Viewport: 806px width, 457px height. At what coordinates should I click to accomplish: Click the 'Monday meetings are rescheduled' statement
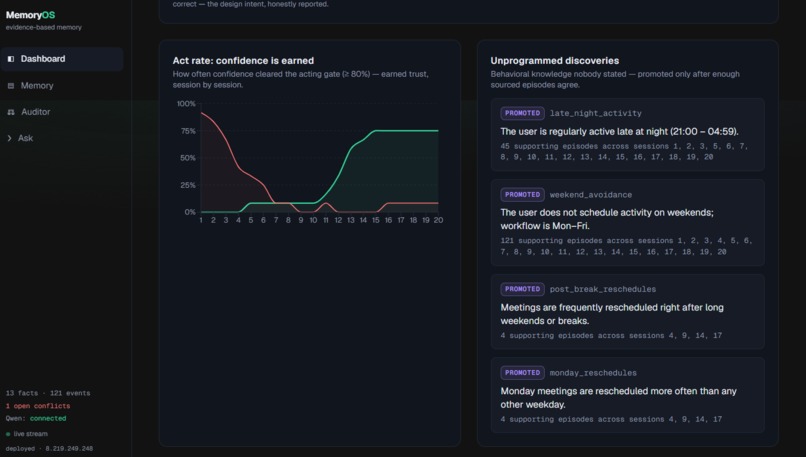click(618, 398)
